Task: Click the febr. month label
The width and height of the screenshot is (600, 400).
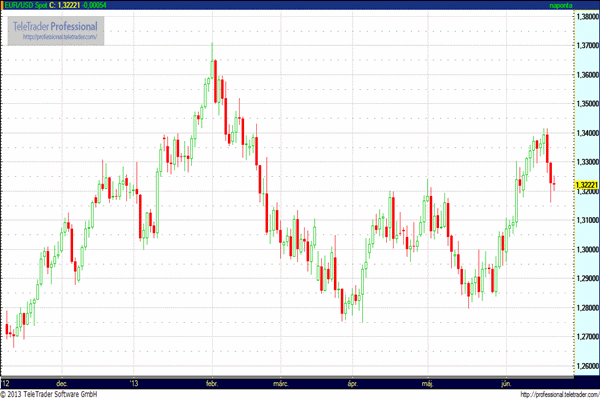Action: click(x=211, y=383)
